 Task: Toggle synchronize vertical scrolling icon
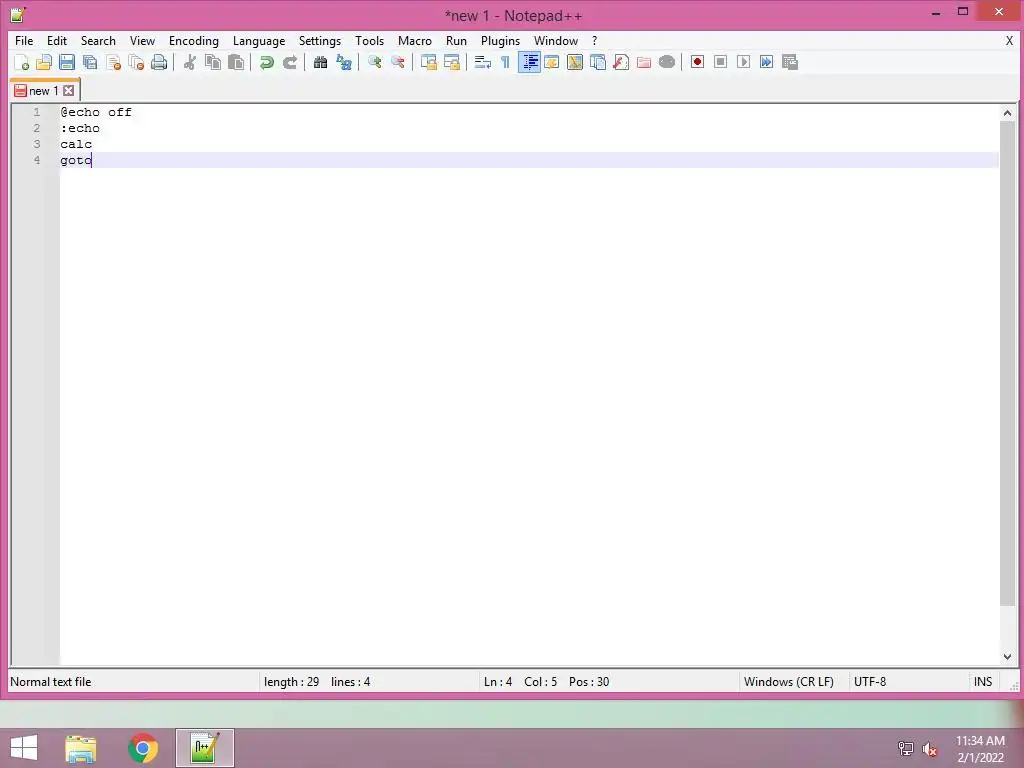pos(428,62)
